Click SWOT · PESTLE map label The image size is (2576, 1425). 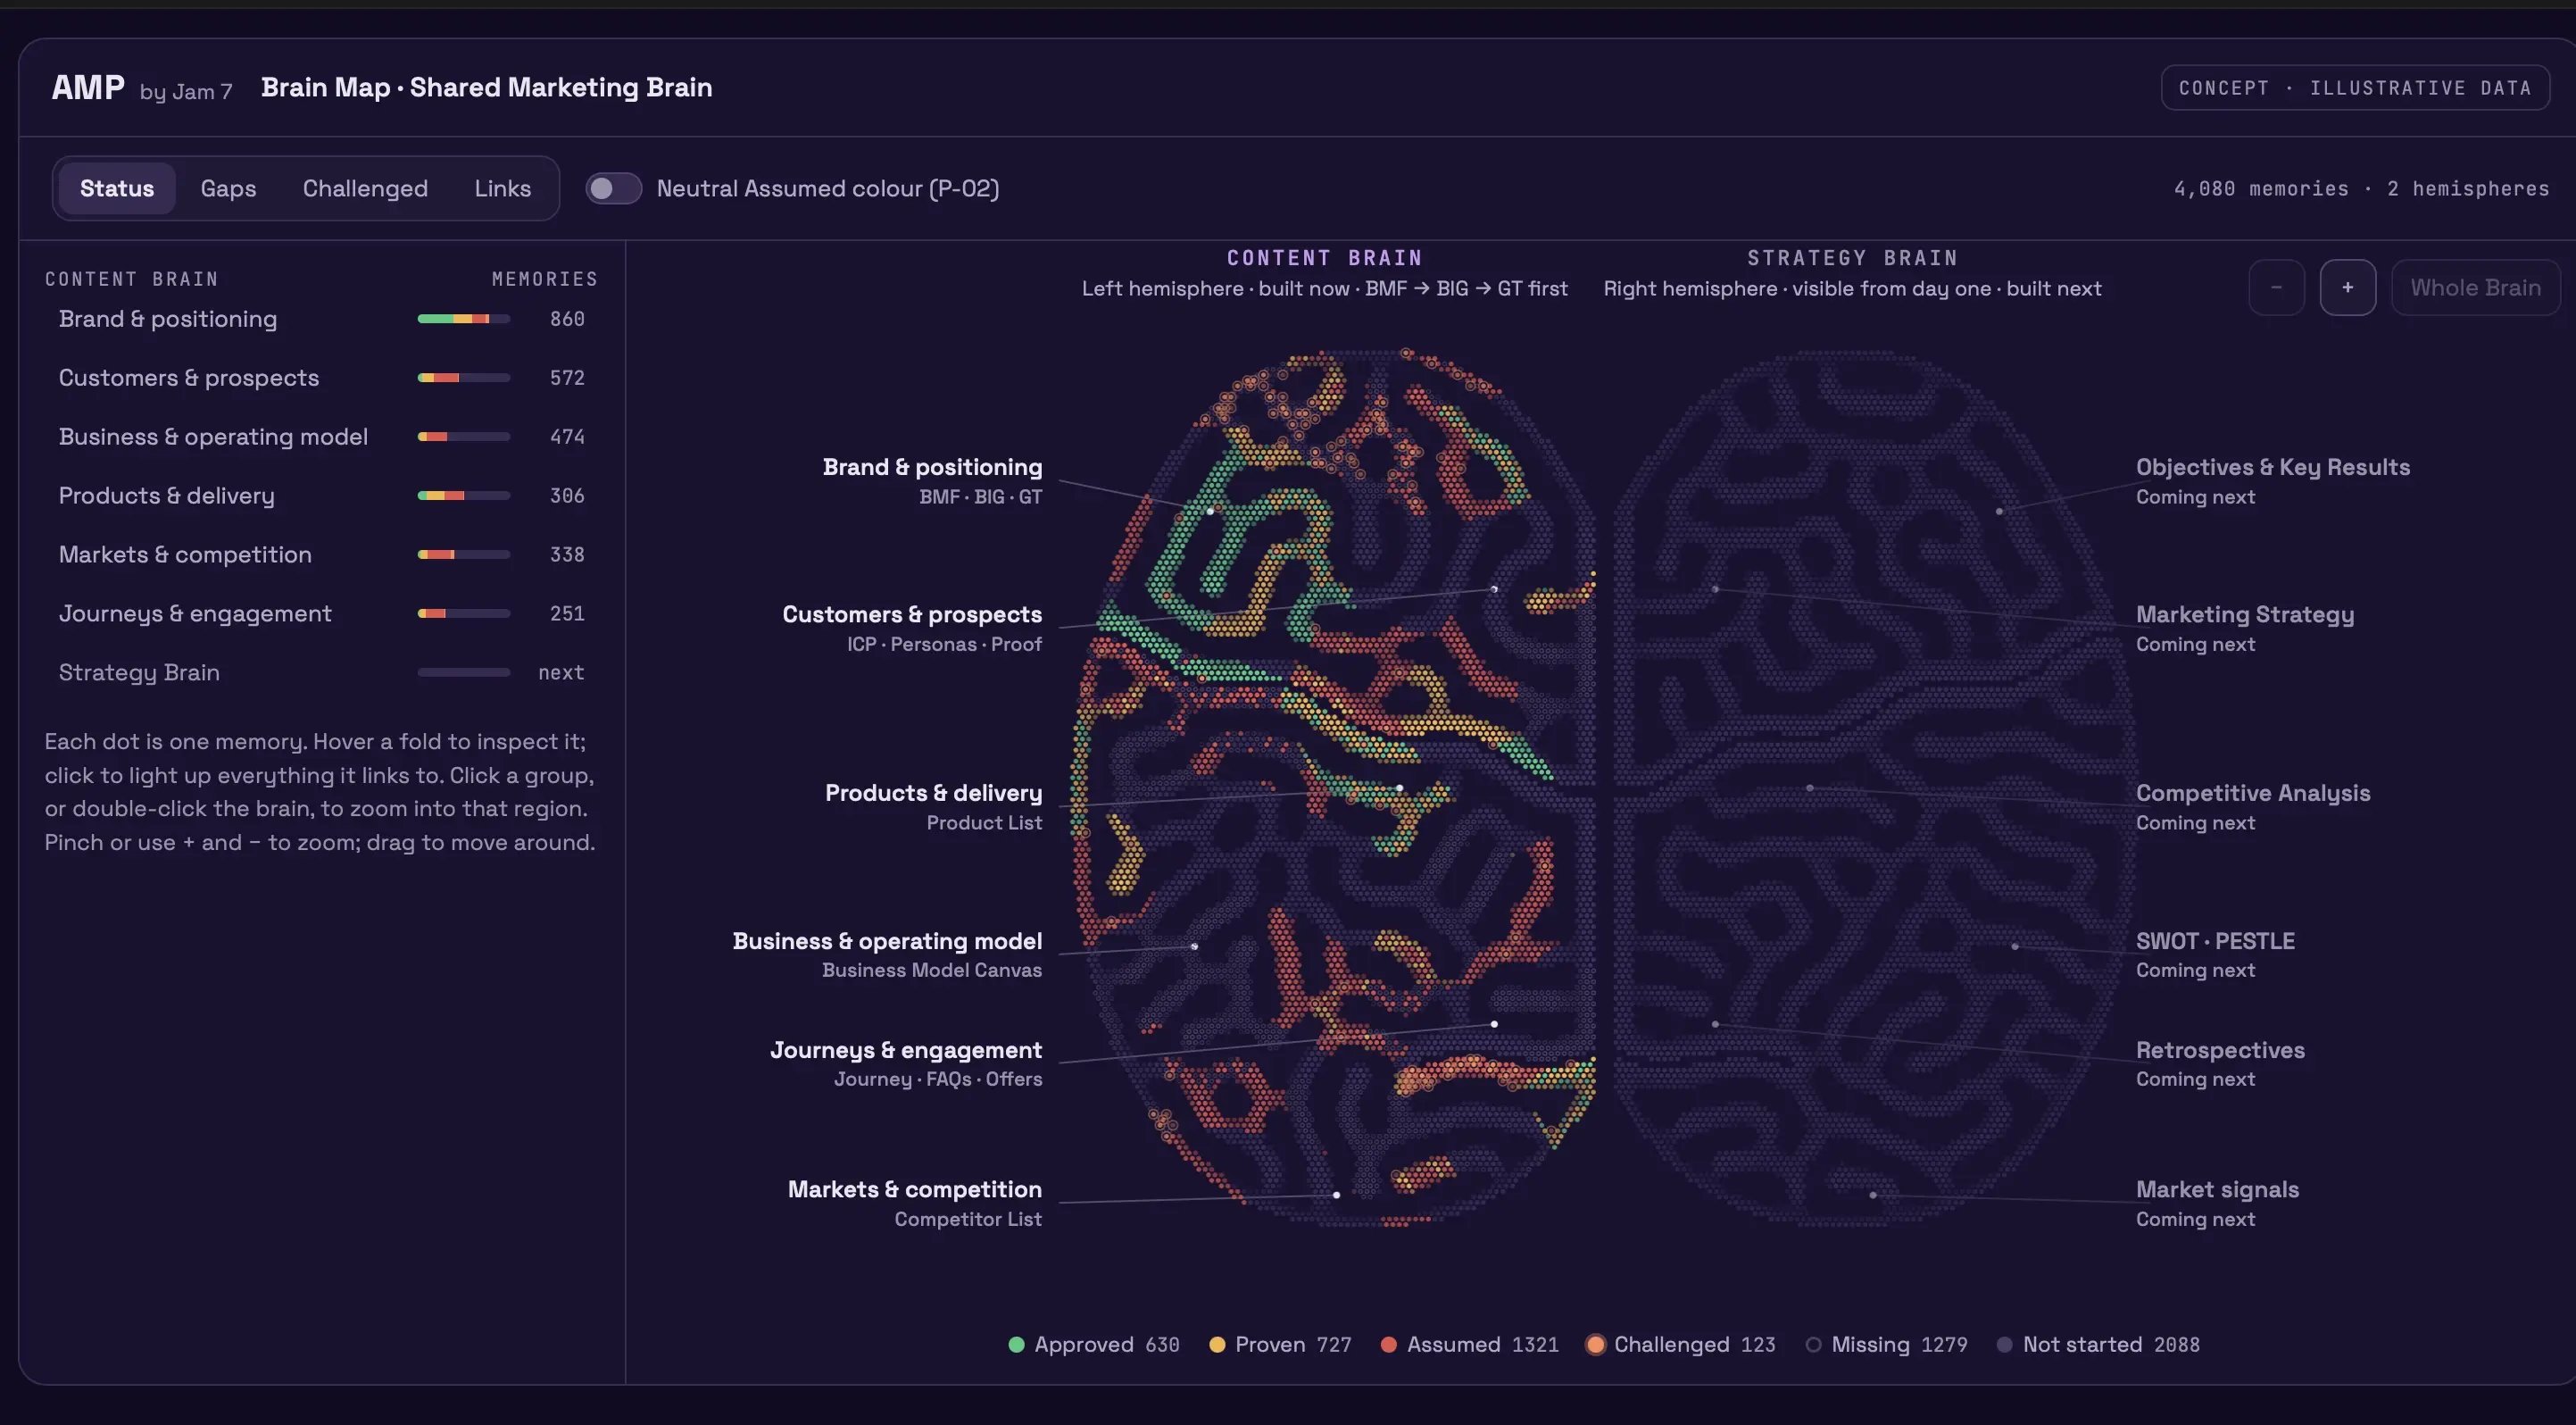(x=2215, y=942)
